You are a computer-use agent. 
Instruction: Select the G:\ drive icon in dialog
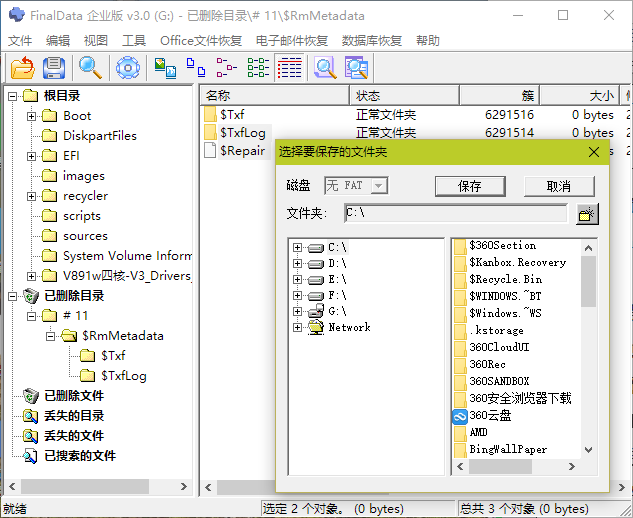pos(316,311)
